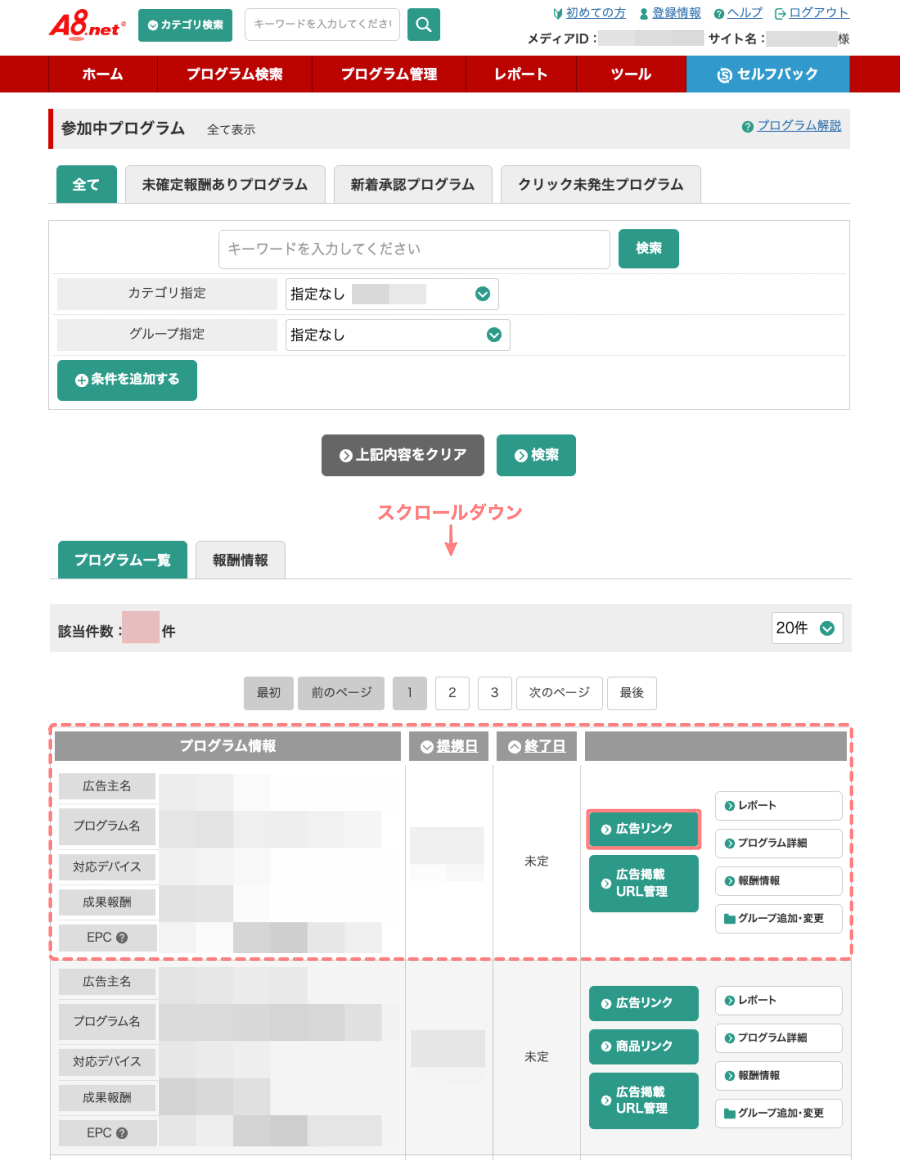
Task: Click the magnifier search icon button
Action: point(423,25)
